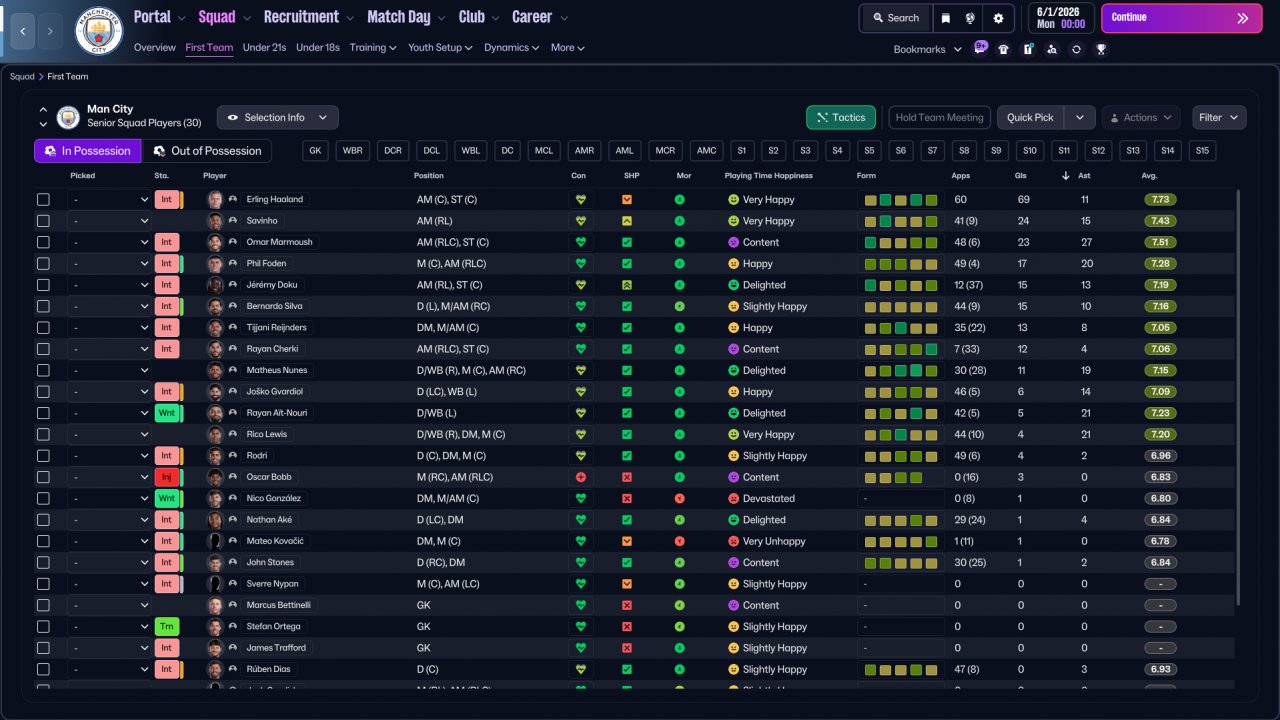Open the Filter dropdown

pos(1219,117)
